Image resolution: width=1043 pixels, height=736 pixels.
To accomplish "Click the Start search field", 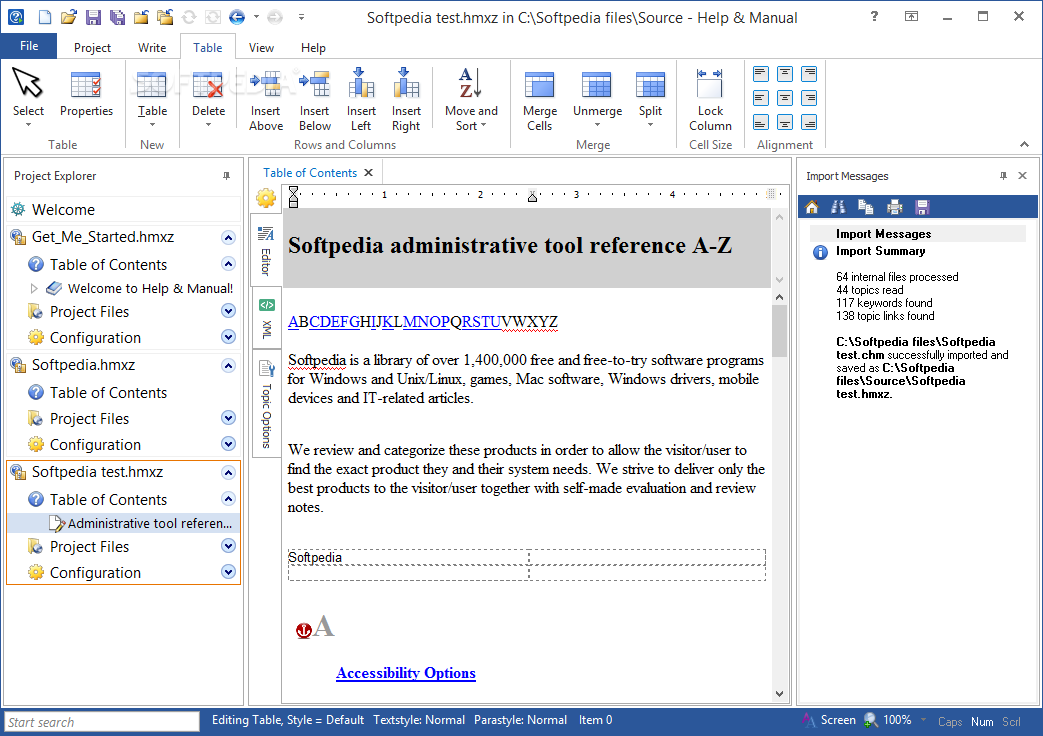I will point(102,722).
